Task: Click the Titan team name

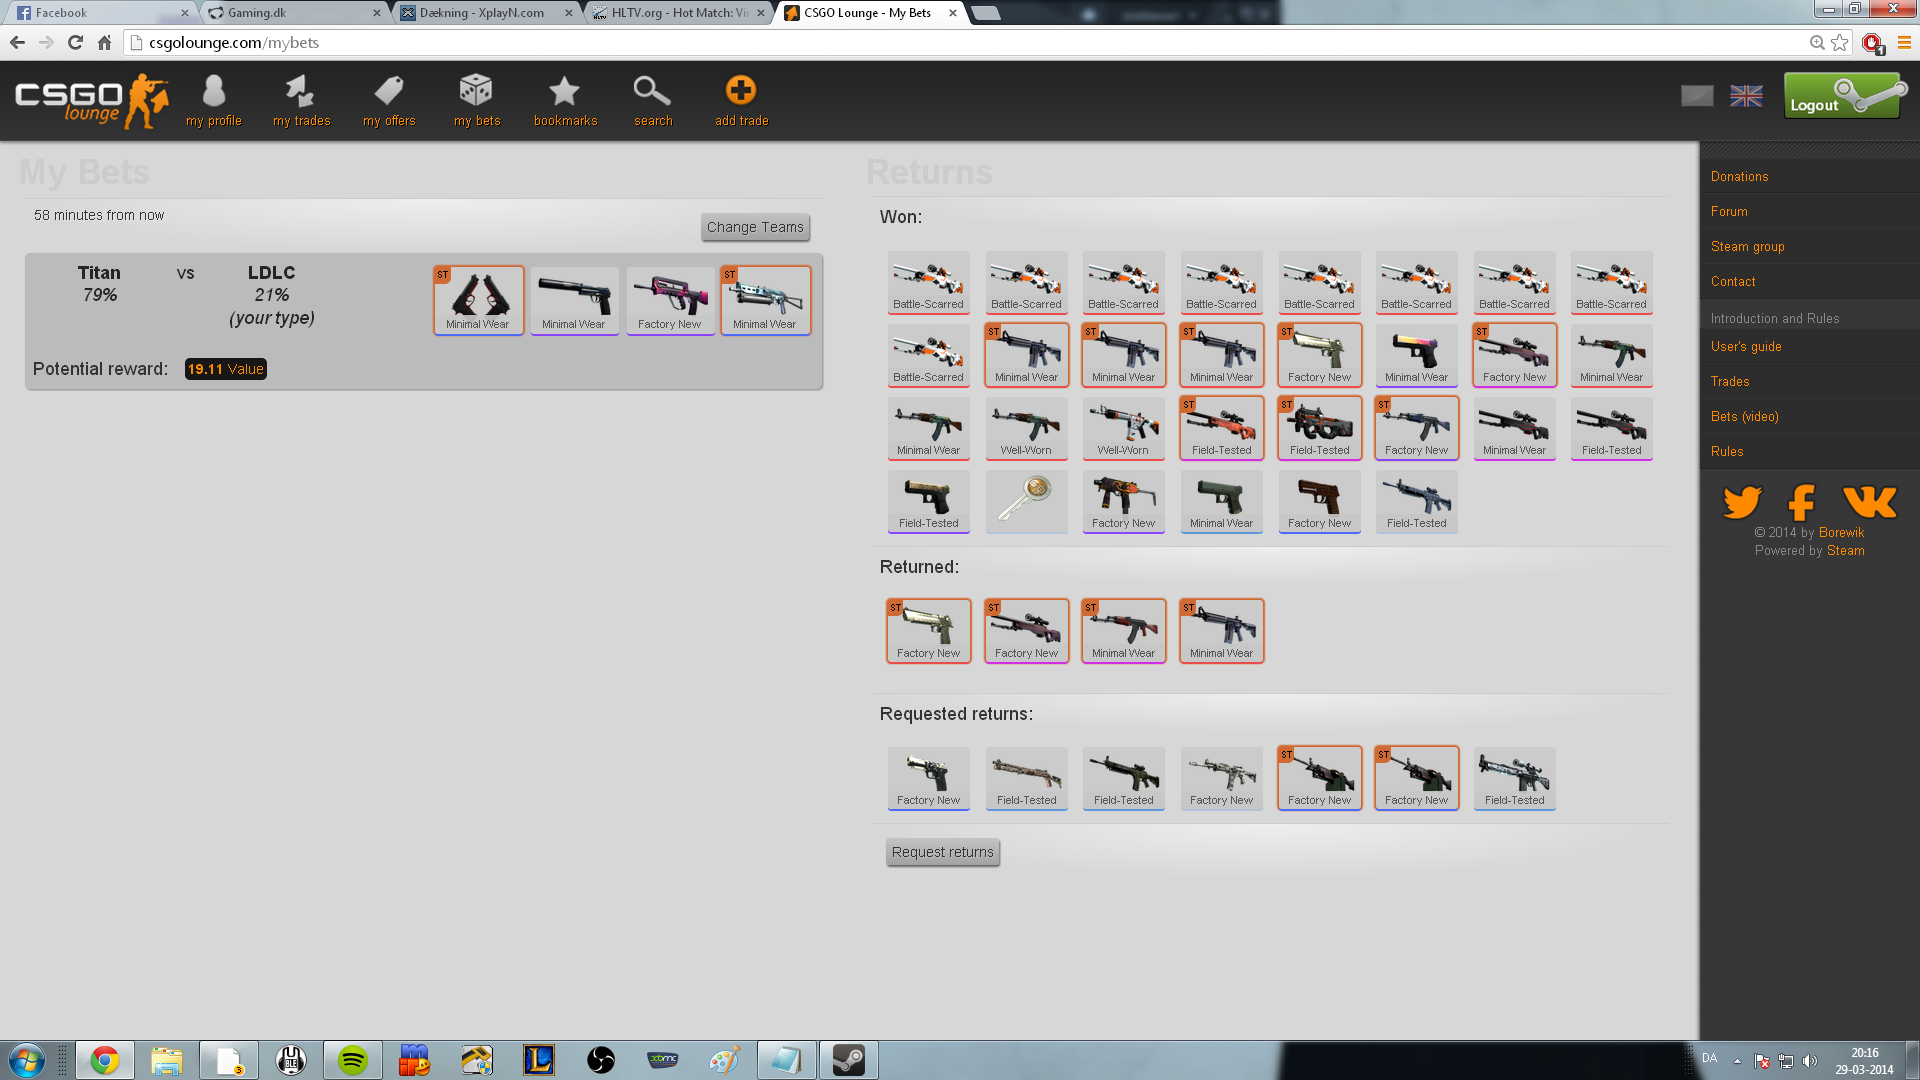Action: pos(99,273)
